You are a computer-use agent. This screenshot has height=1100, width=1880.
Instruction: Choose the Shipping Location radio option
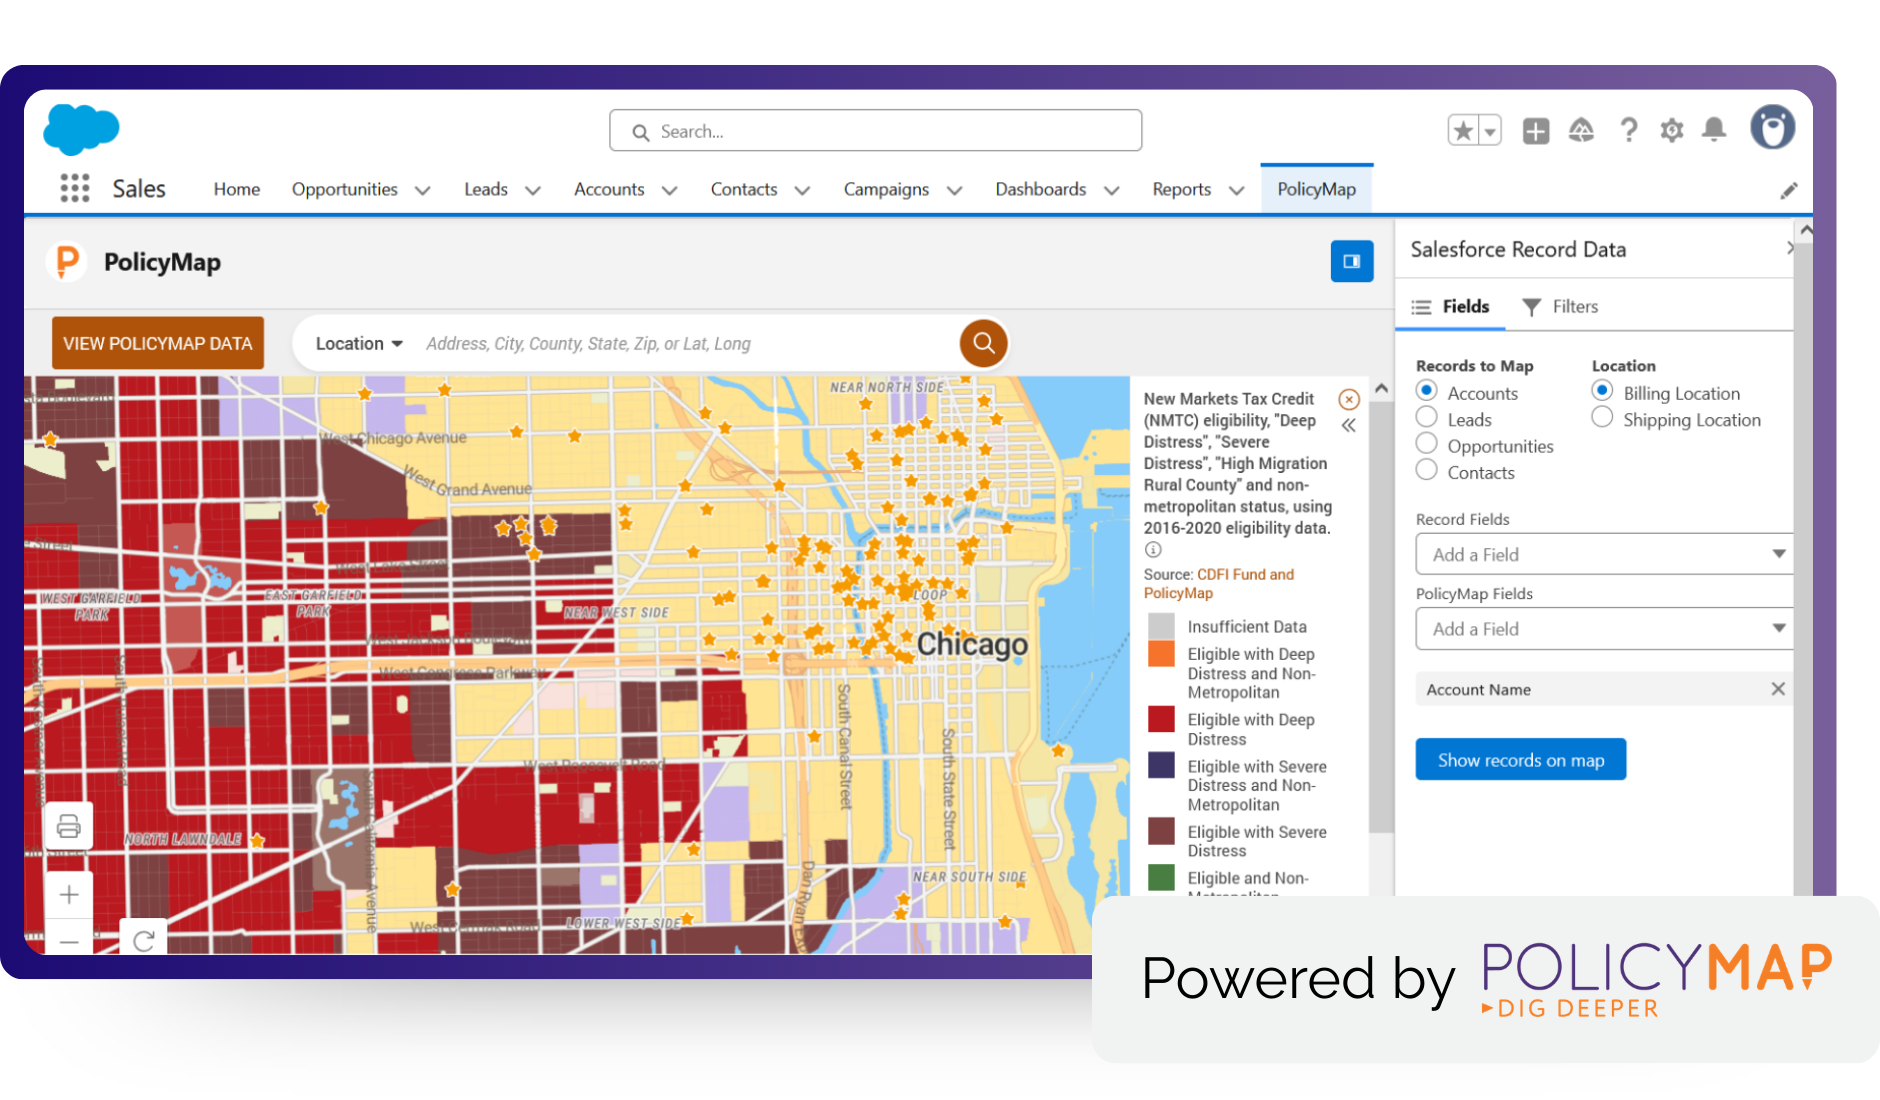click(x=1602, y=418)
